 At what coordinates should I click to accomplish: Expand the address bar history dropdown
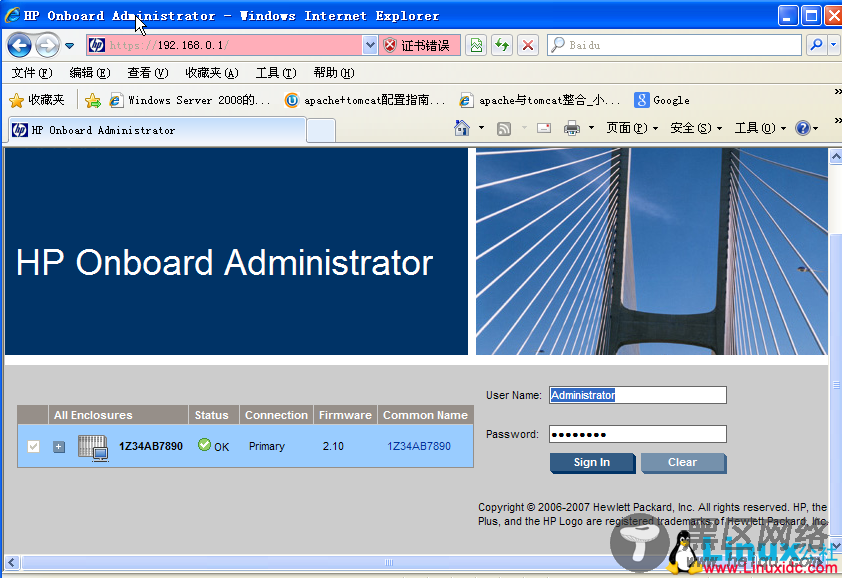pos(369,45)
